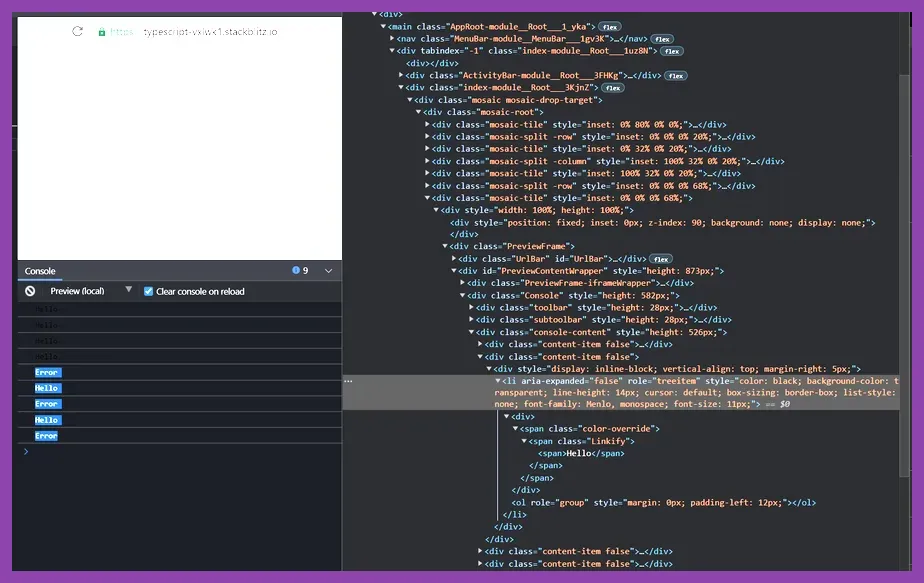Expand the UrlBar div node
Screen dimensions: 924x583
pos(454,258)
